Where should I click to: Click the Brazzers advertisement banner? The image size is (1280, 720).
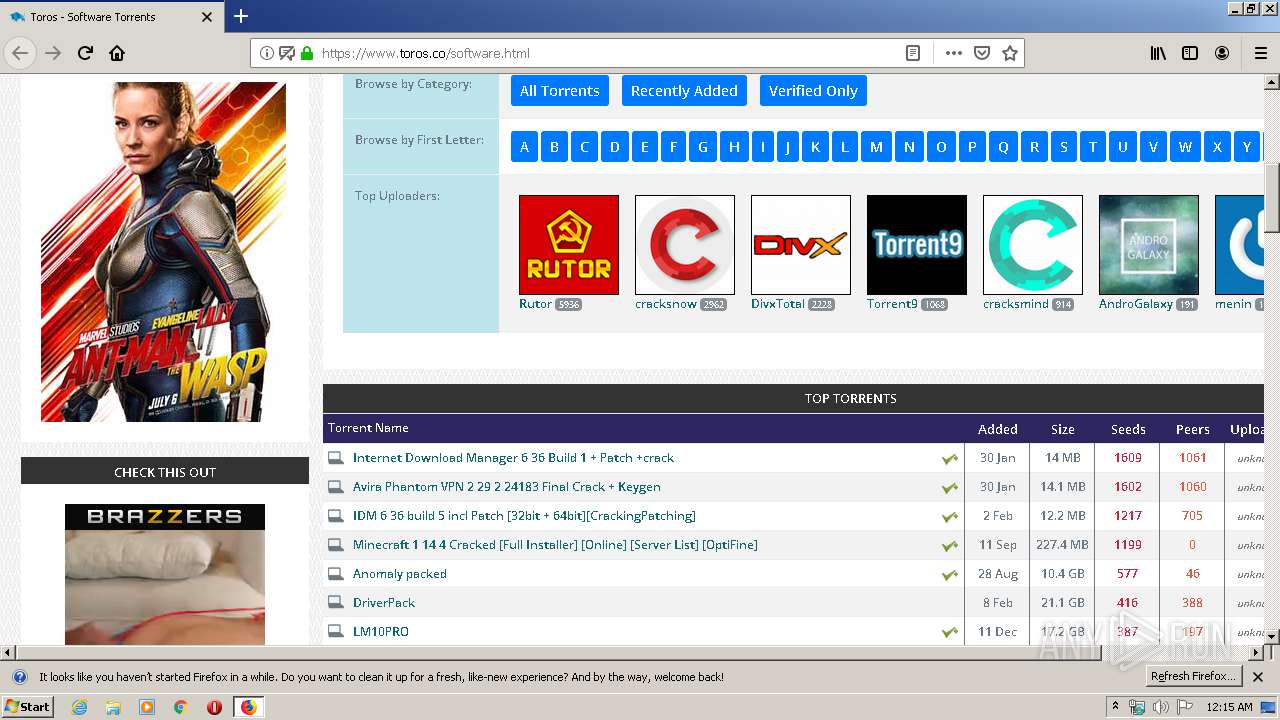pyautogui.click(x=165, y=574)
